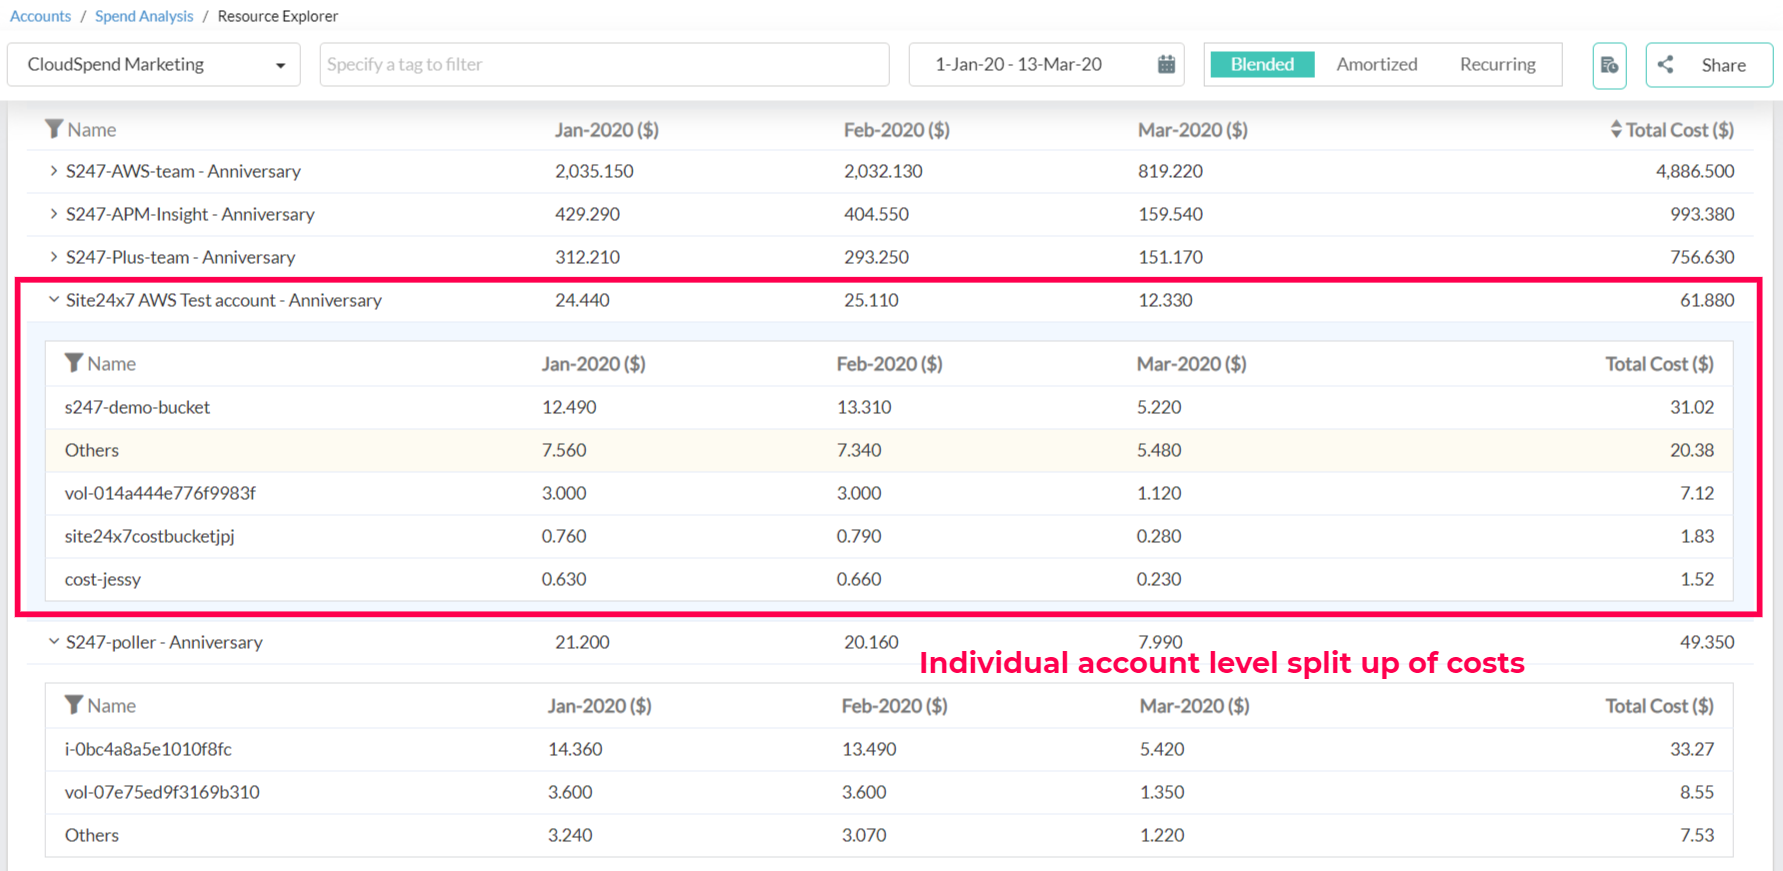Viewport: 1783px width, 871px height.
Task: Click filter icon in Site24x7 AWS Test sub-table
Action: [73, 363]
